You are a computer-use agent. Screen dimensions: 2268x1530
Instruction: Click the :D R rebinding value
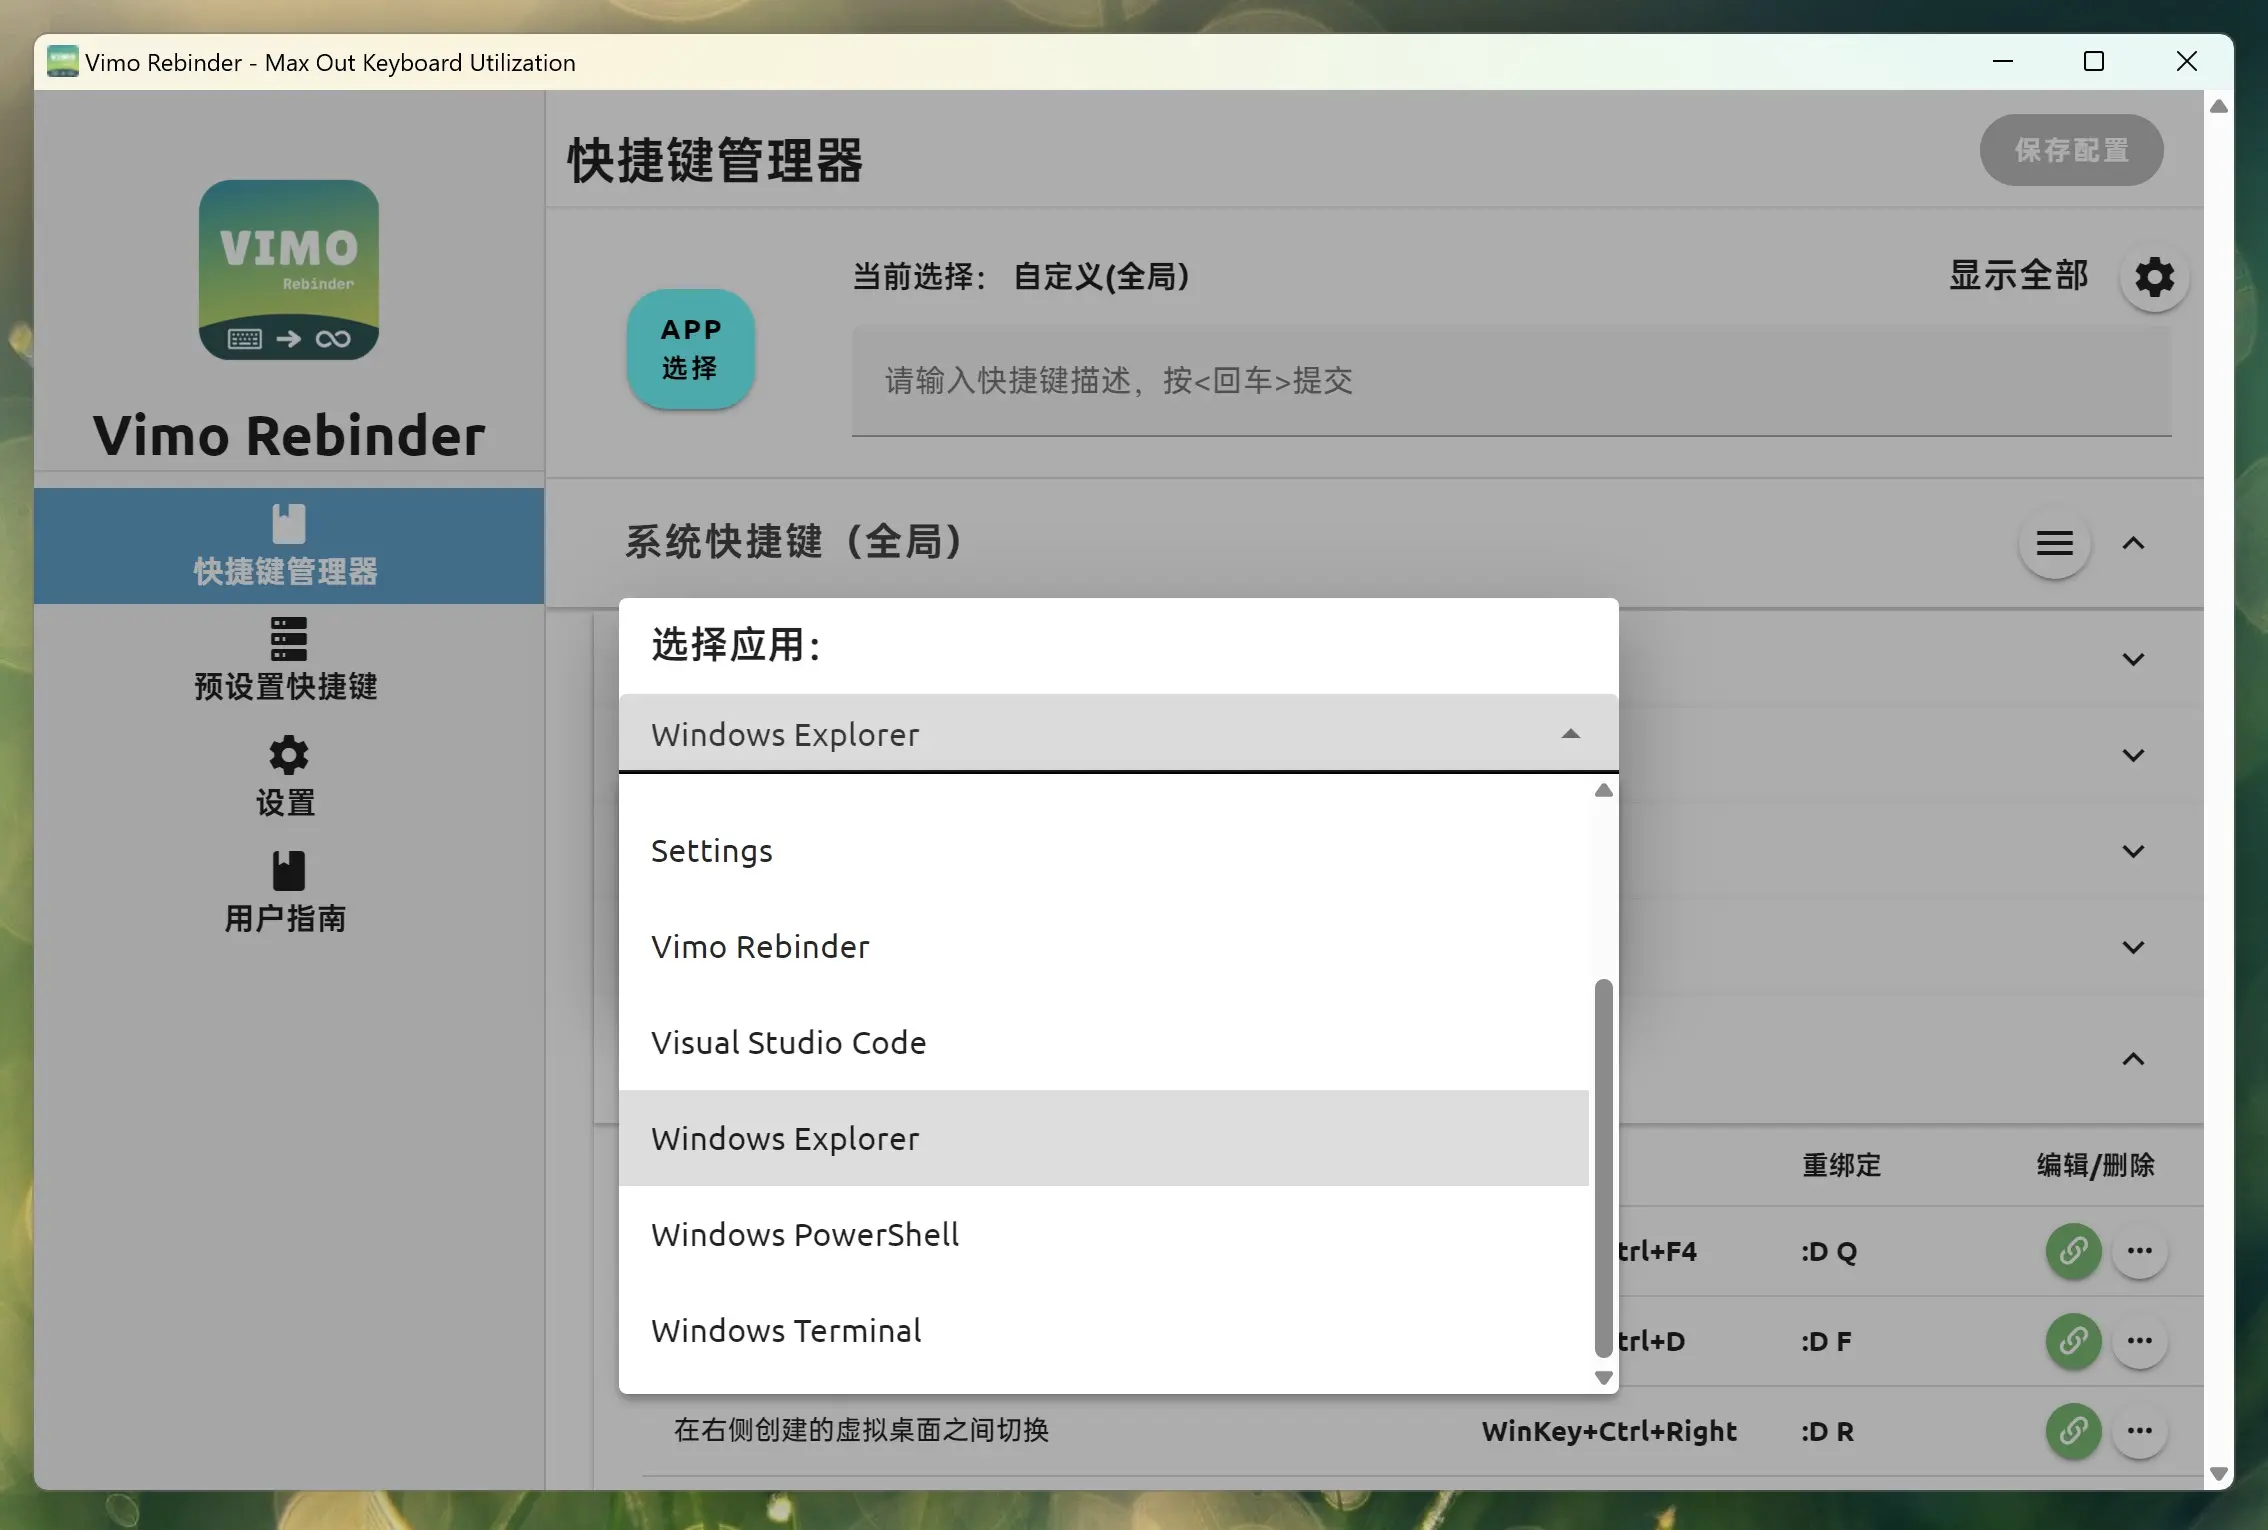tap(1827, 1431)
